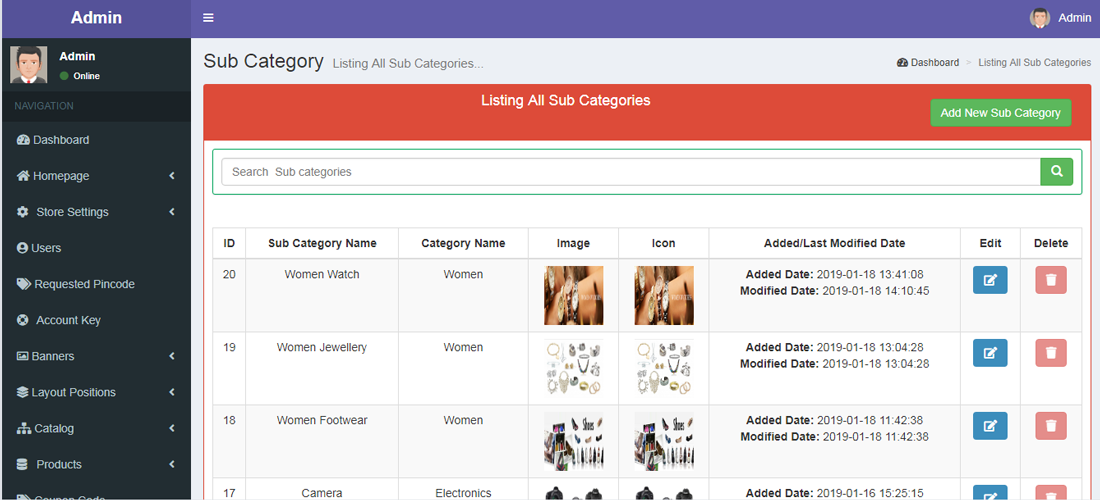Click the Added/Last Modified Date column header

coord(834,243)
